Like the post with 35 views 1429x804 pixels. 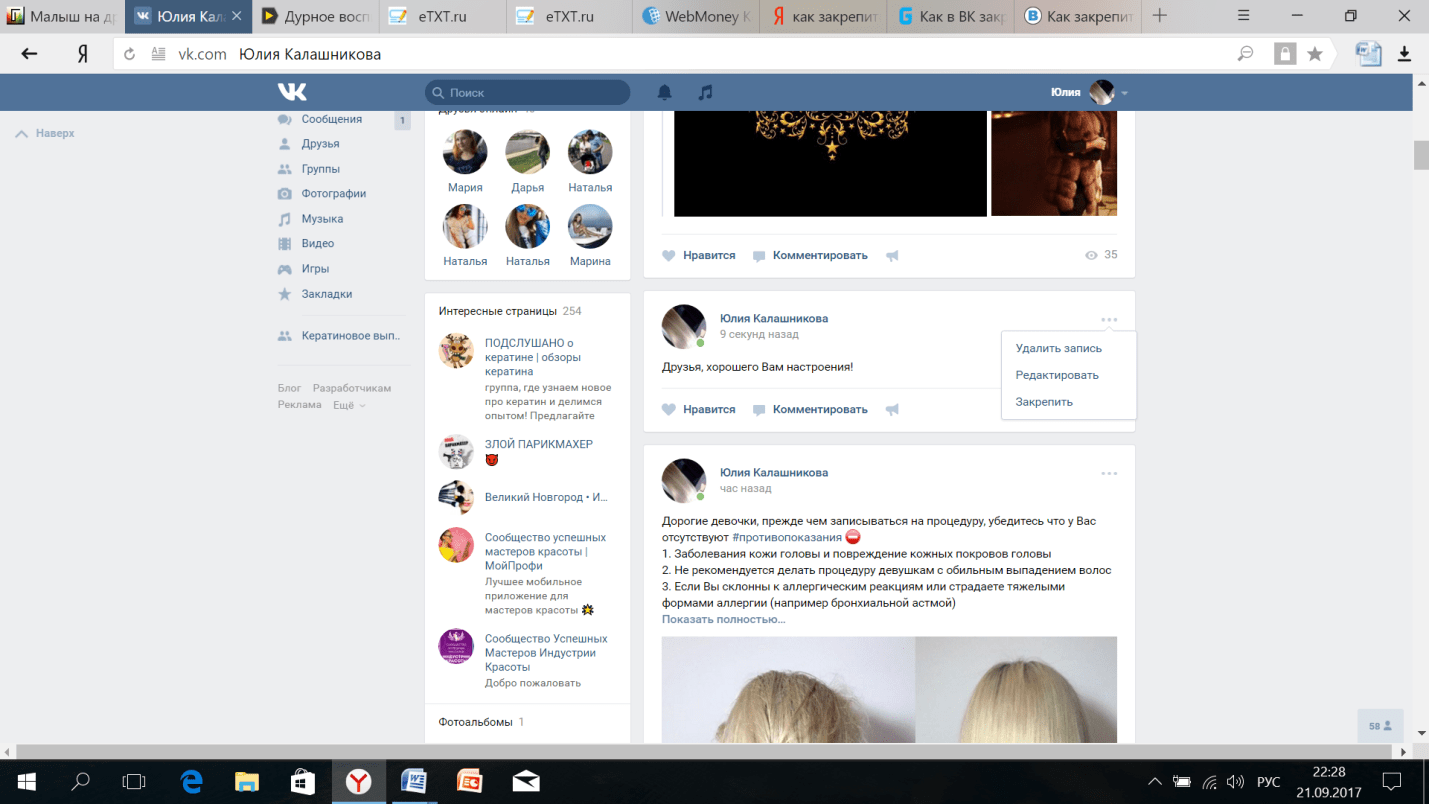click(x=699, y=256)
